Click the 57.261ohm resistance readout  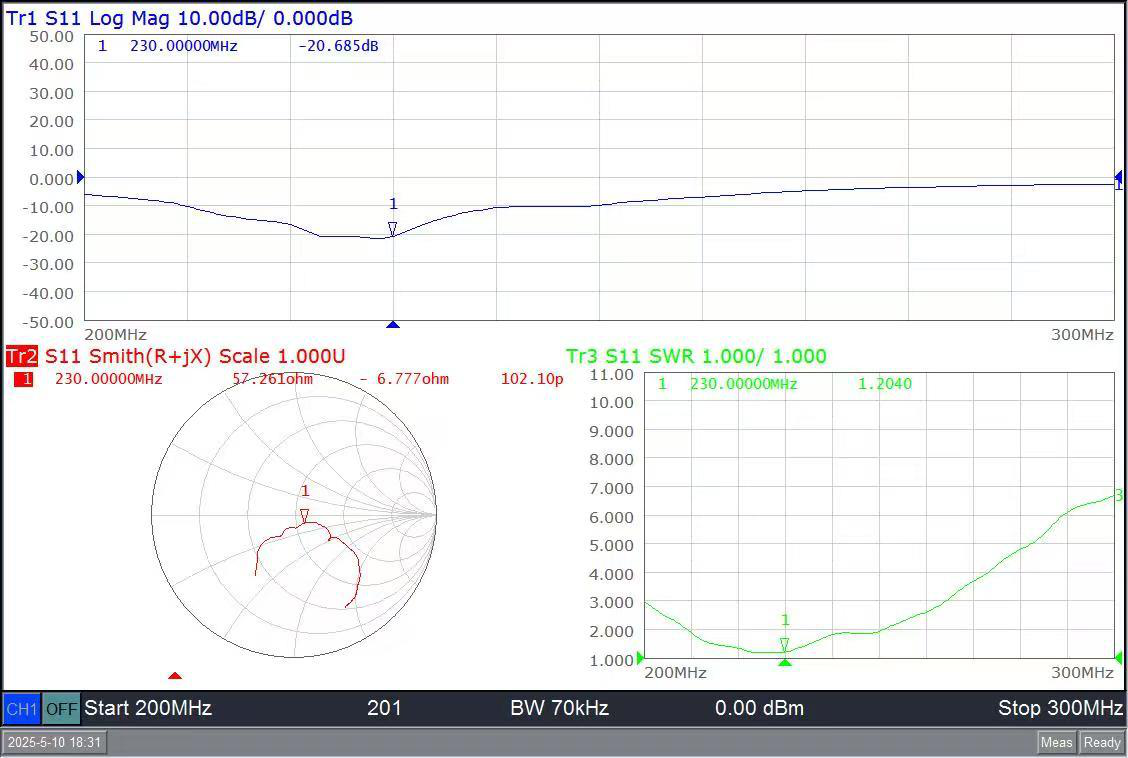click(x=273, y=379)
